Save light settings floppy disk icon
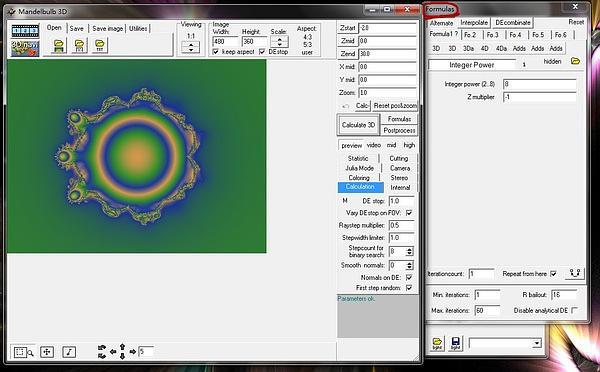Image resolution: width=600 pixels, height=372 pixels. [455, 343]
